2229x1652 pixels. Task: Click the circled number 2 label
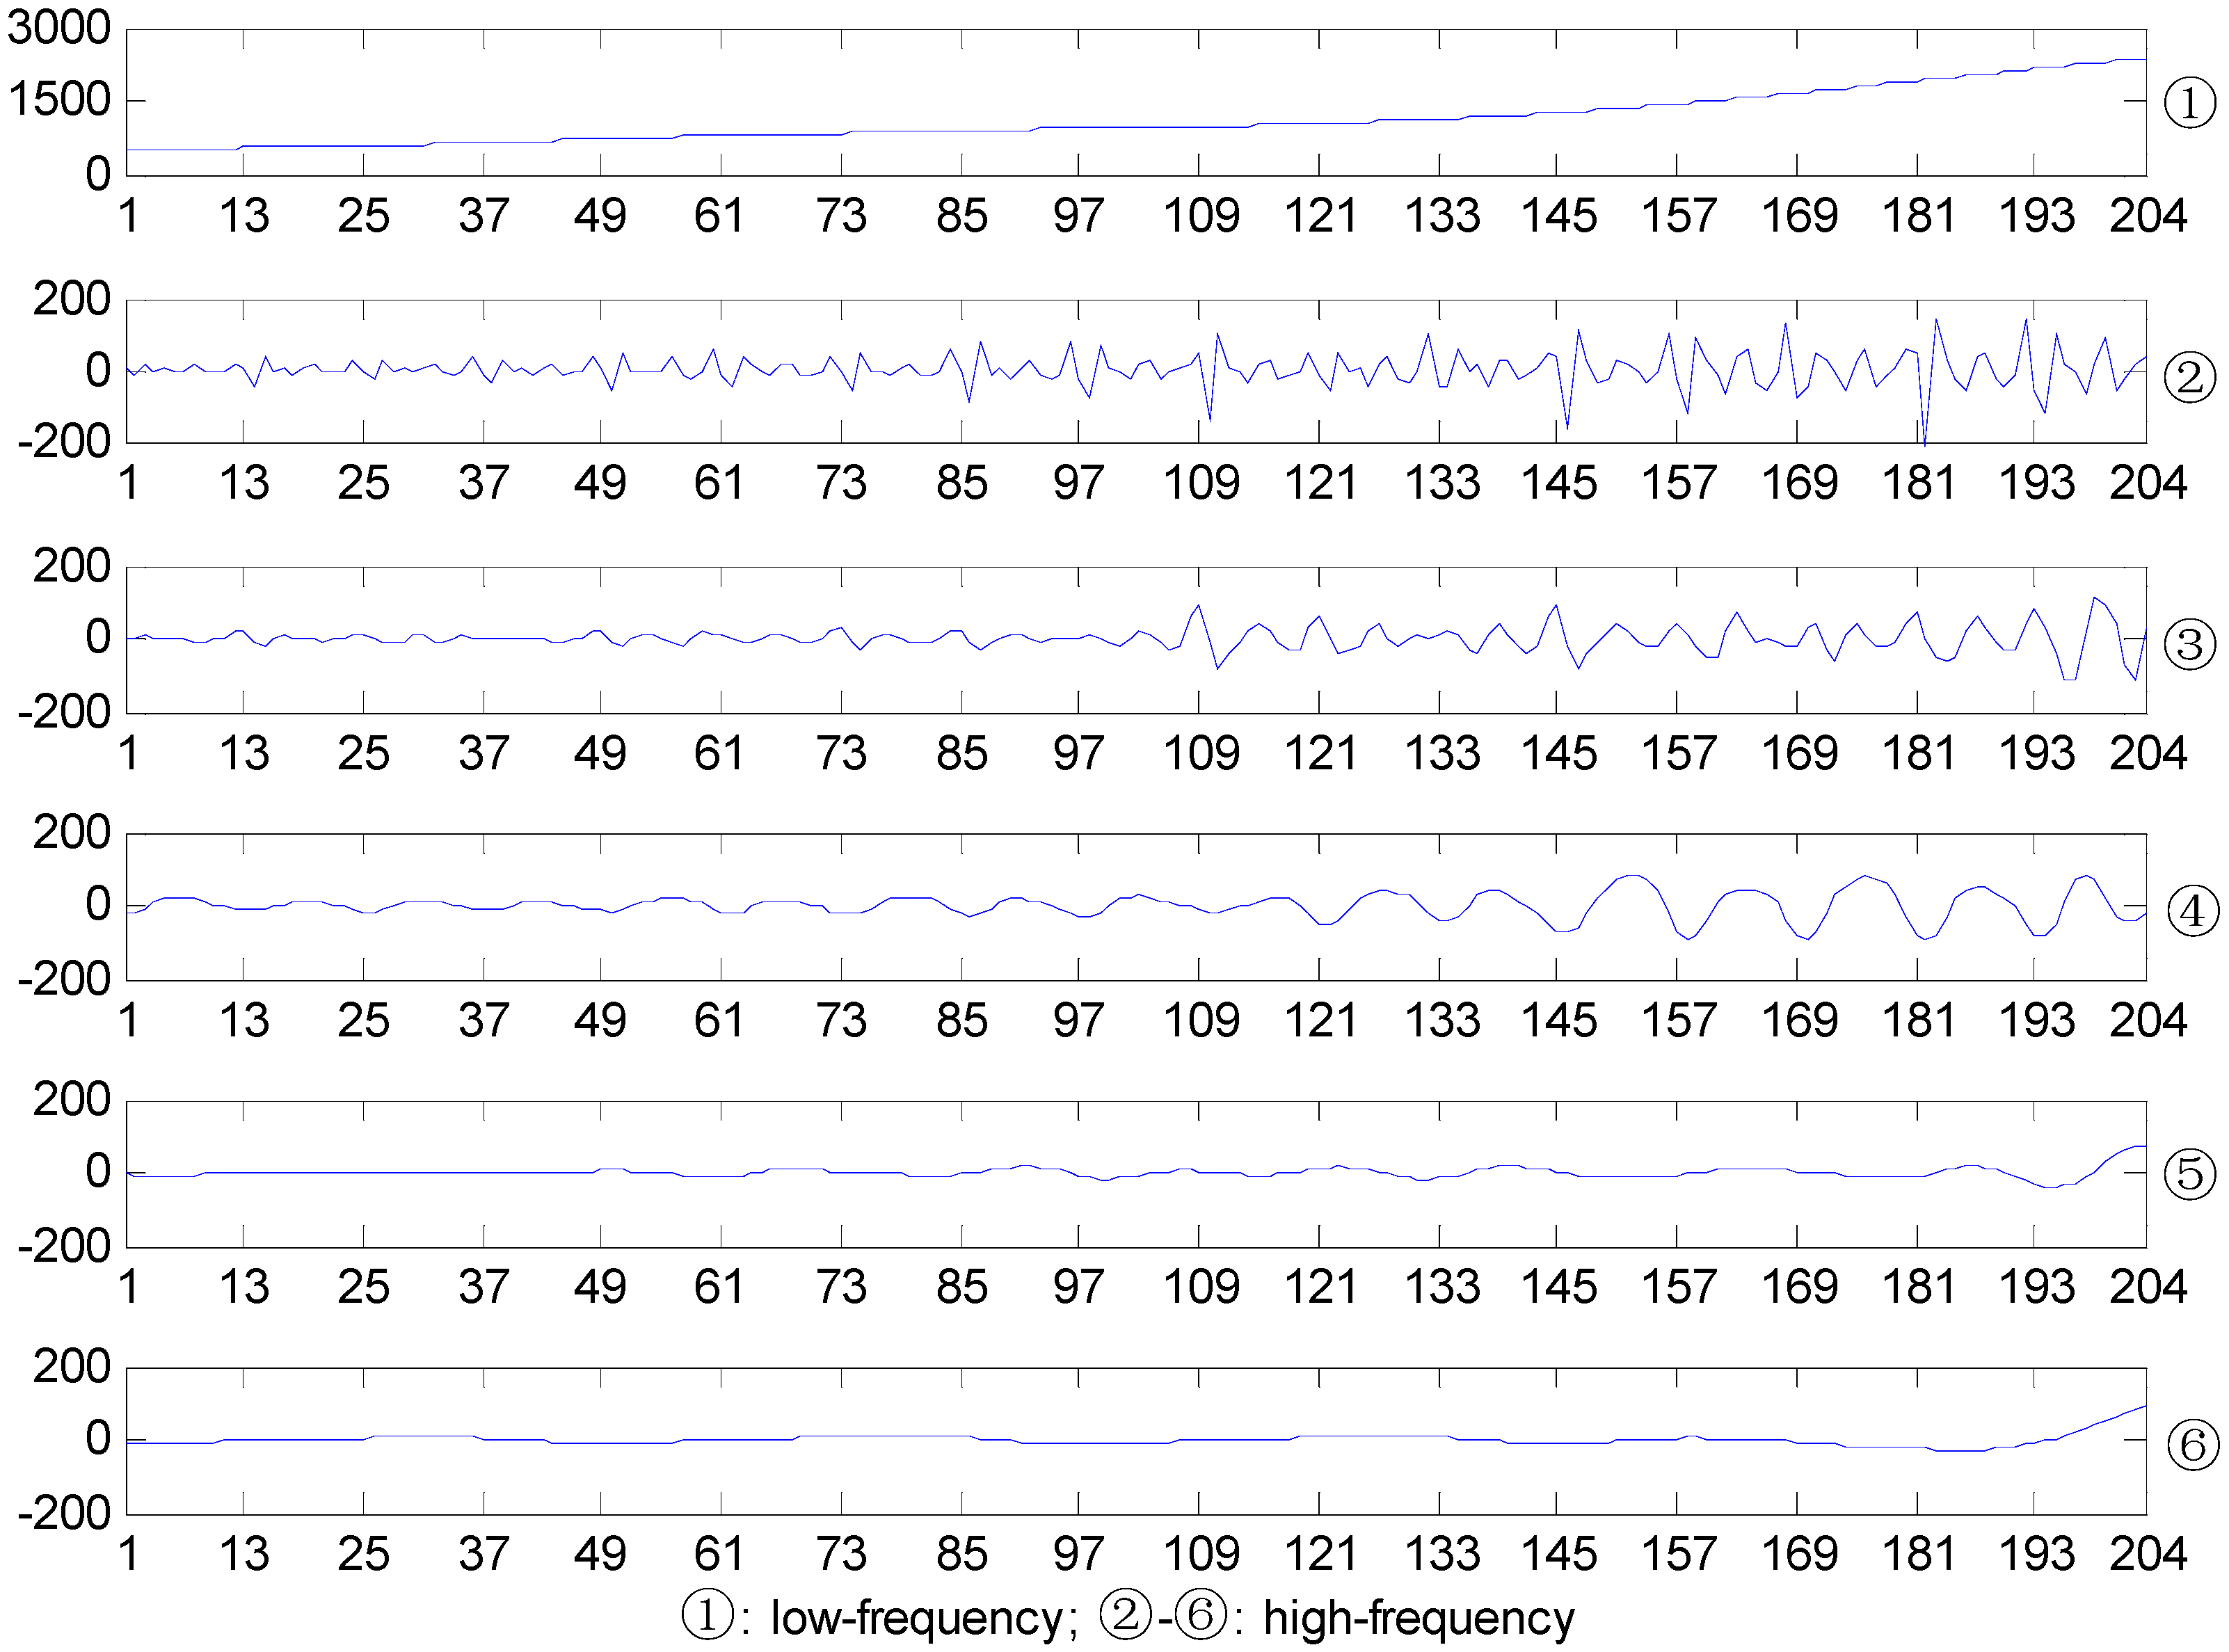2189,378
